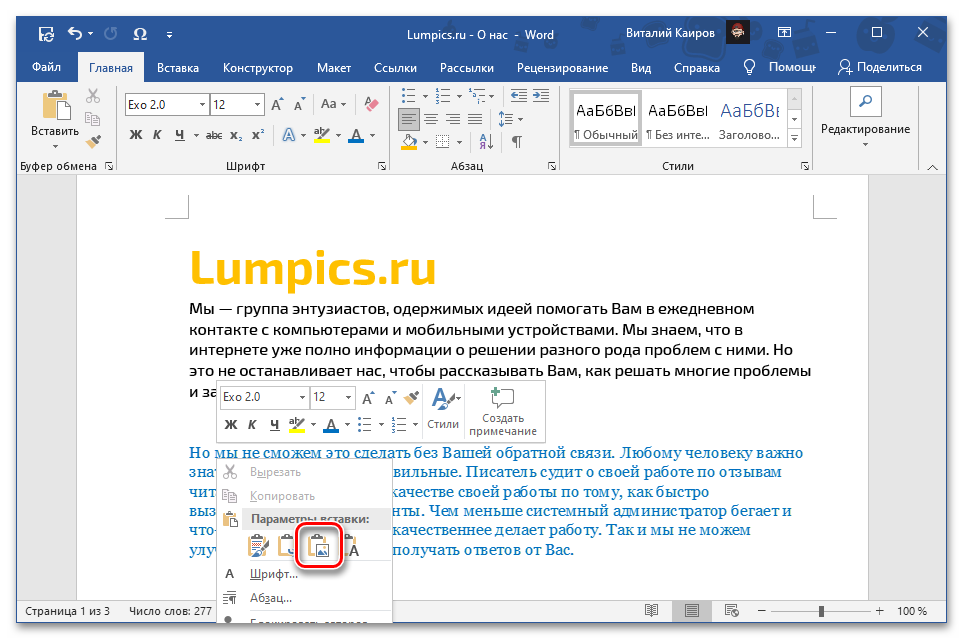Open the Шрифт dialog launcher in the ribbon
Image resolution: width=963 pixels, height=639 pixels.
[381, 167]
